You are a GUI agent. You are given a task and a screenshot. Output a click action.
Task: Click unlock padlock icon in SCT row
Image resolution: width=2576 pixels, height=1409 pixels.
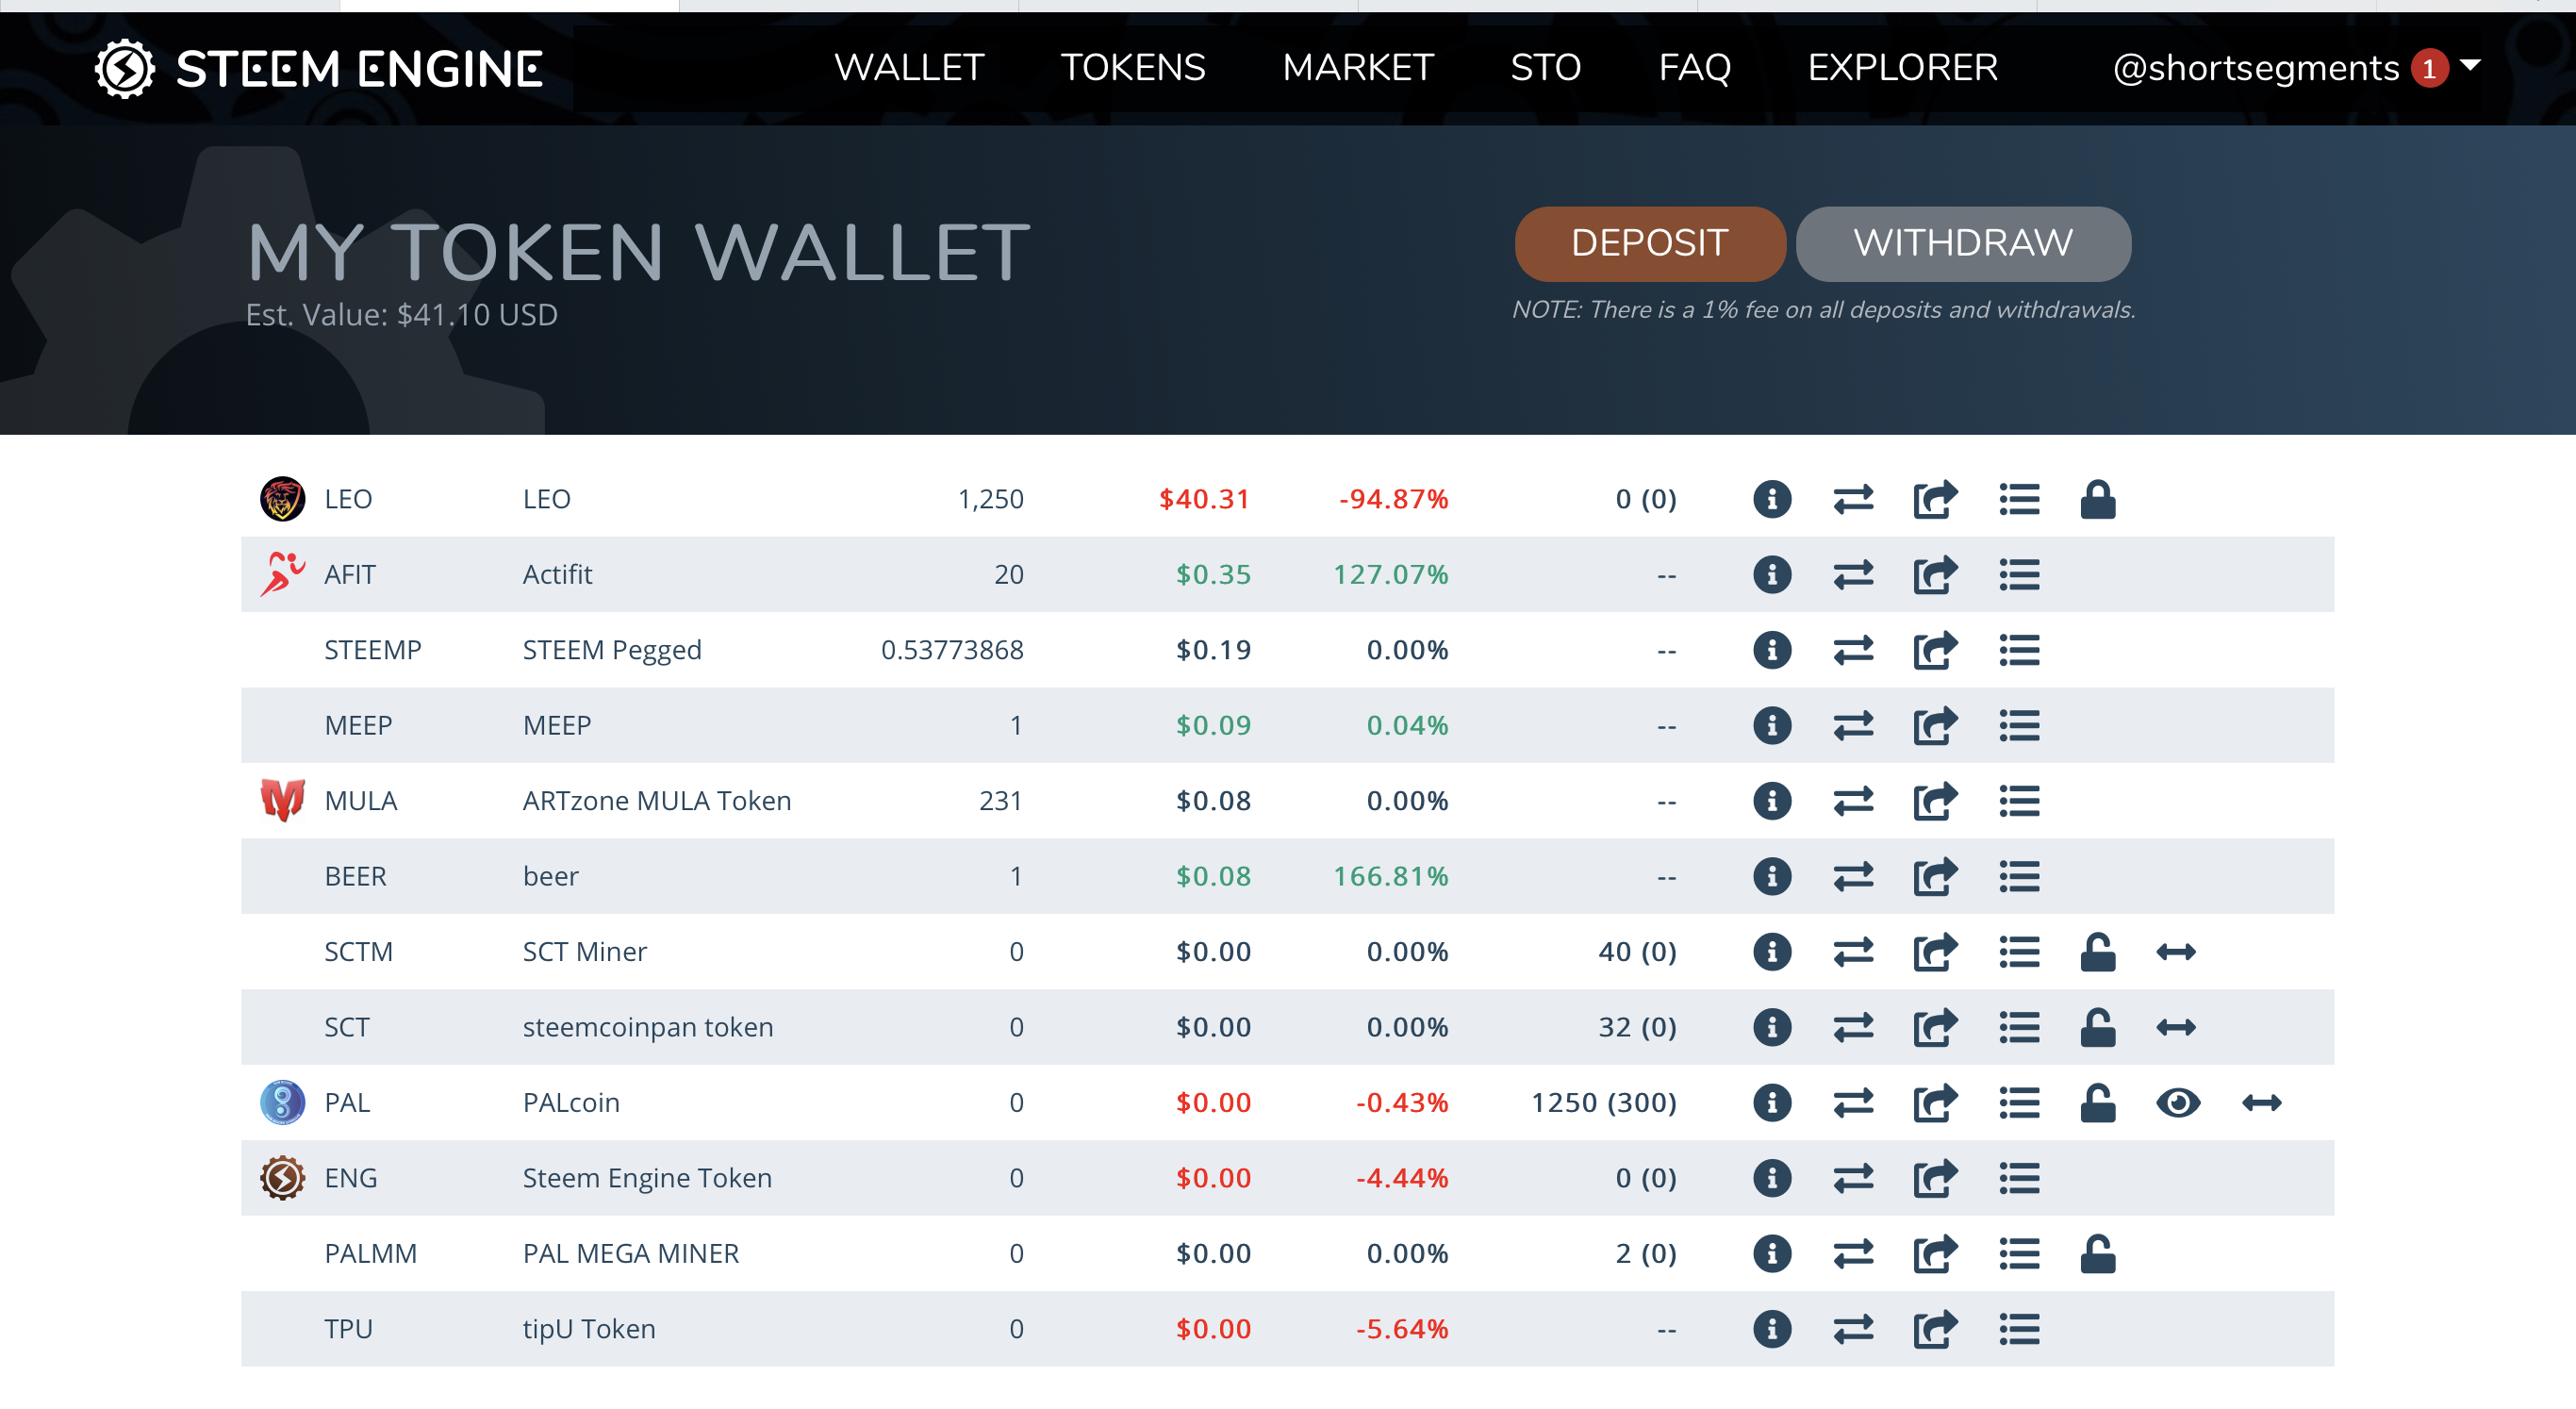tap(2097, 1027)
